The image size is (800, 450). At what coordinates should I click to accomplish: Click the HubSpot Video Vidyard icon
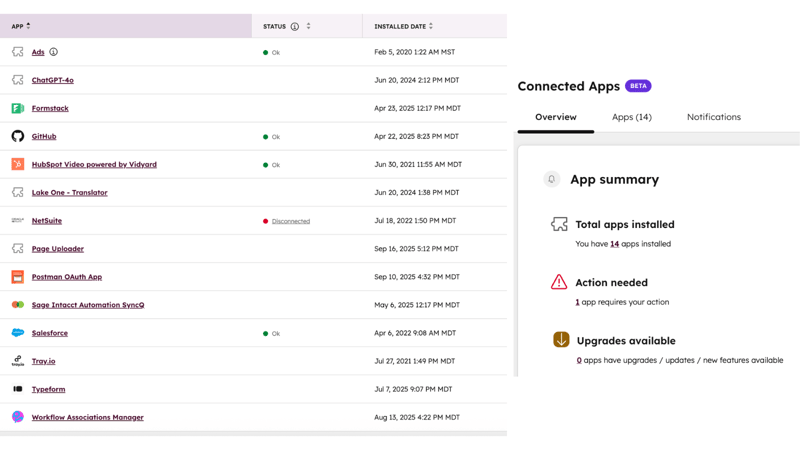click(x=18, y=164)
